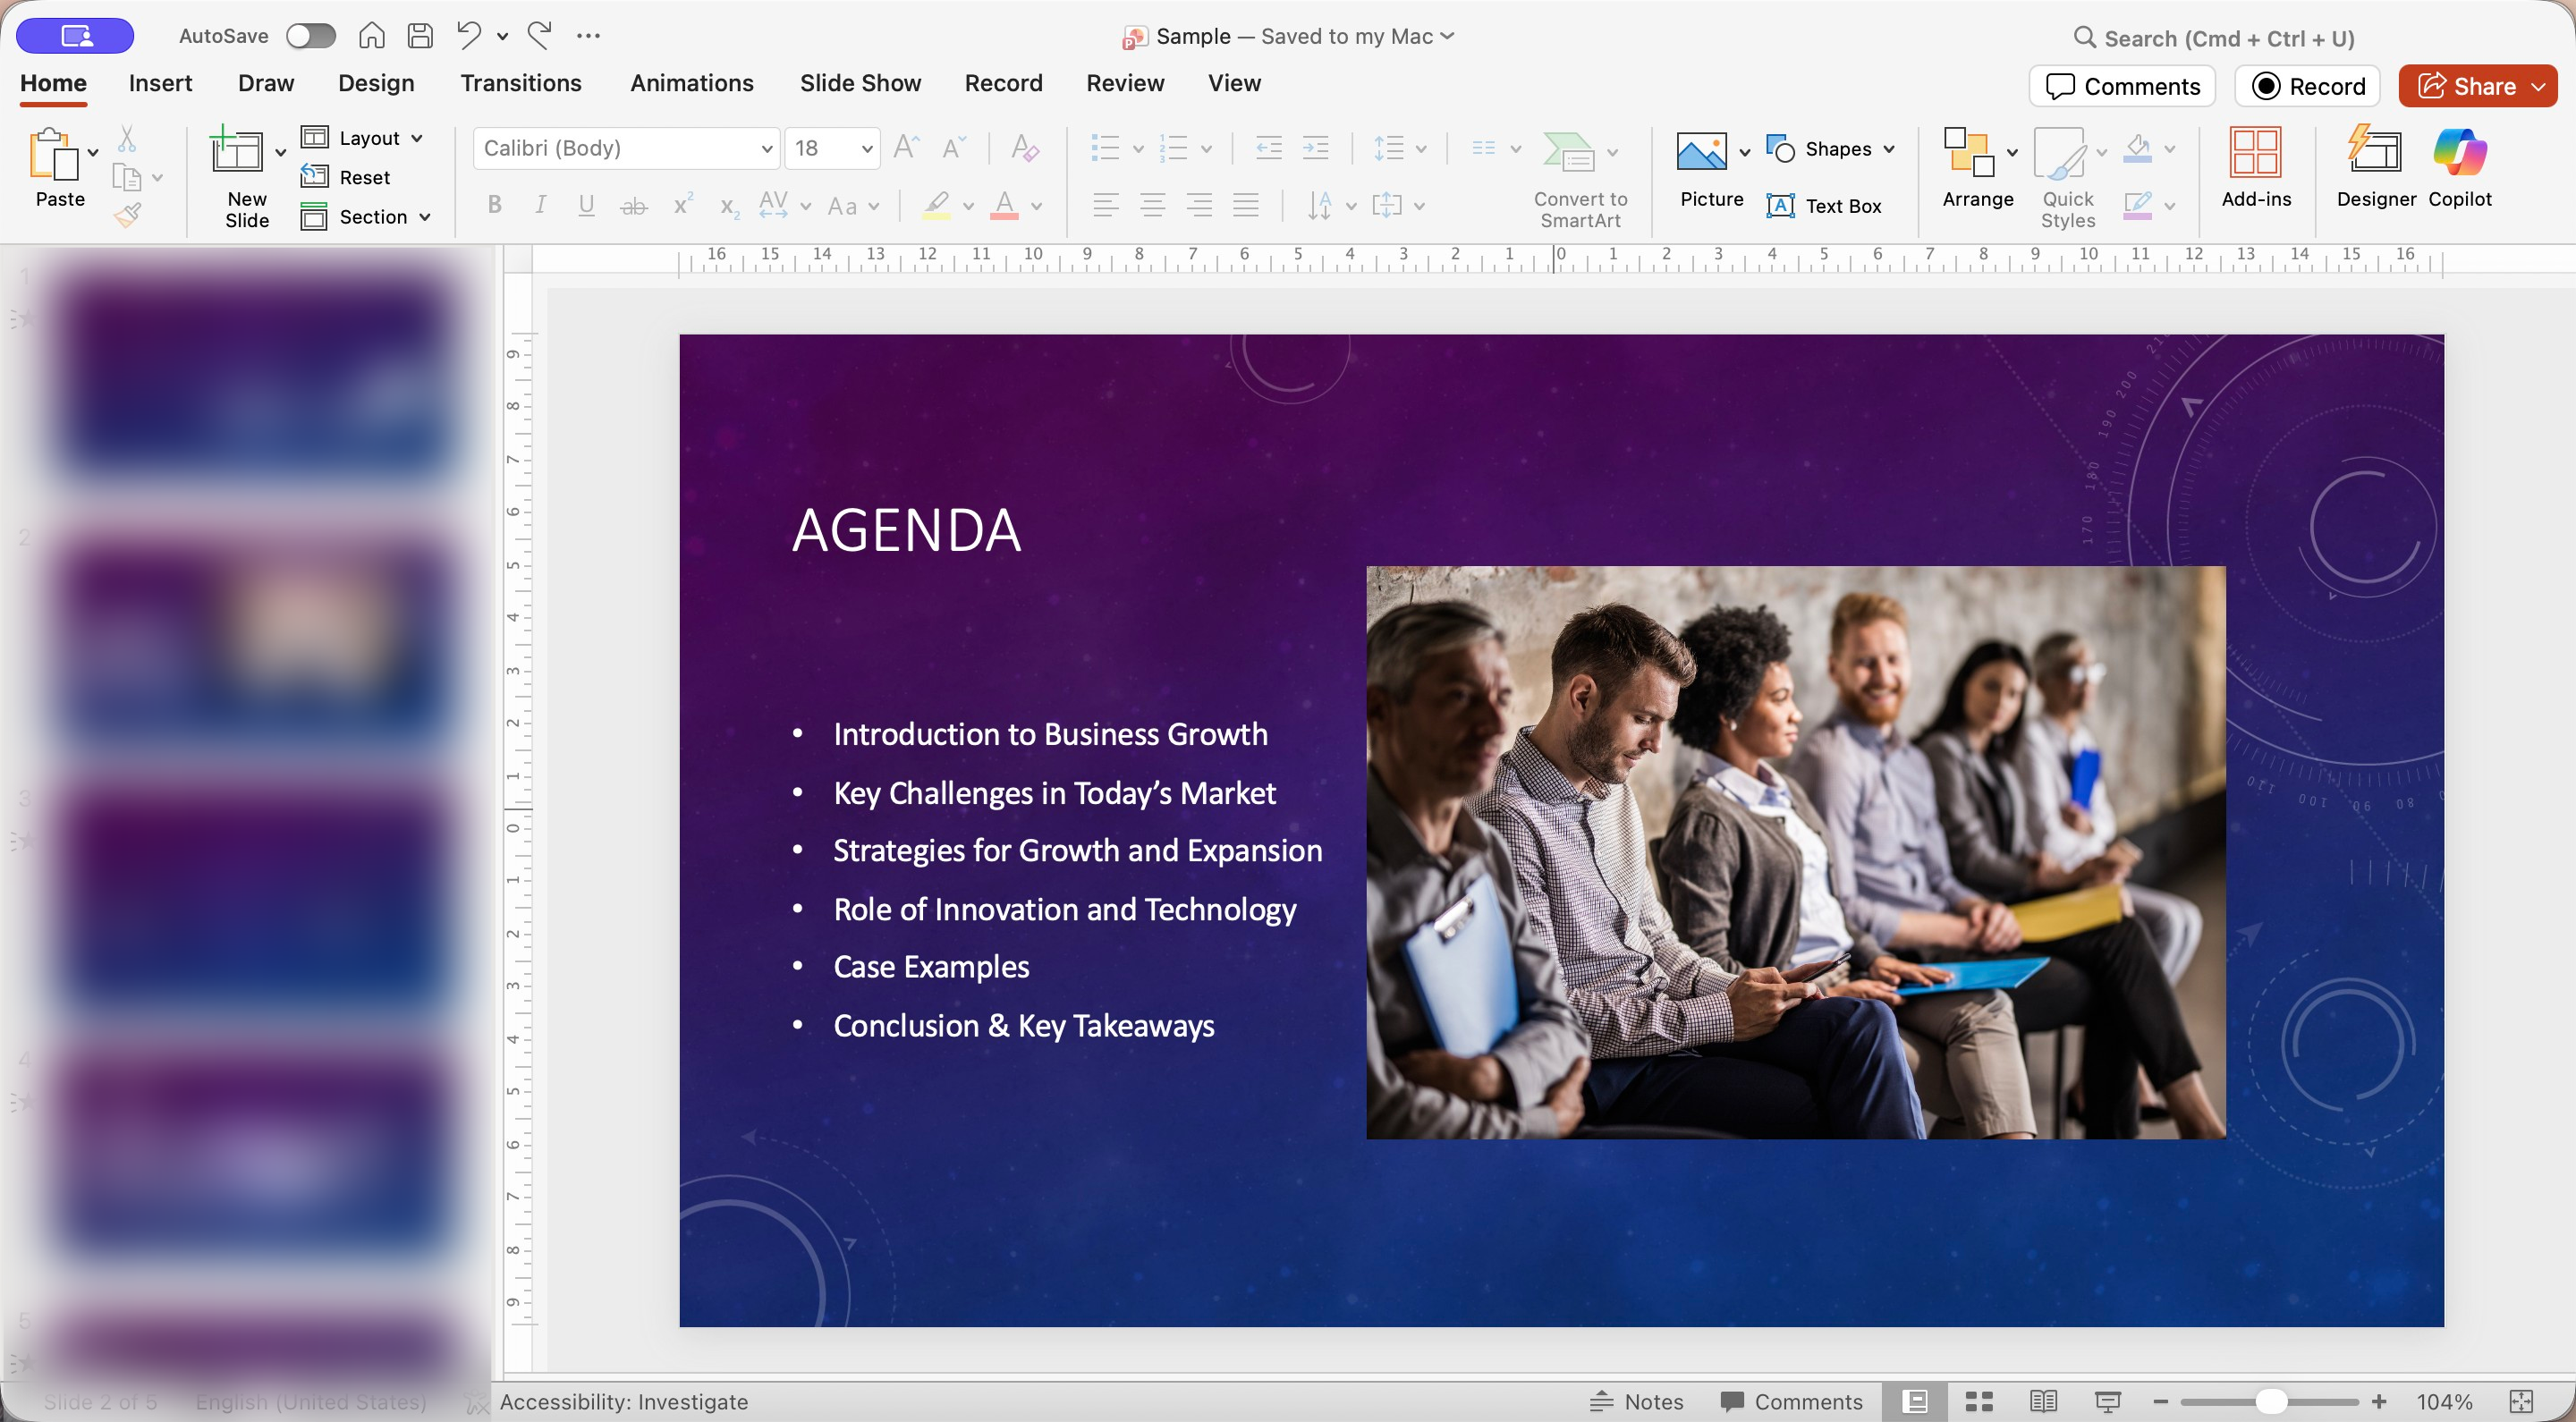Toggle Comments pane in status bar
The width and height of the screenshot is (2576, 1422).
pyautogui.click(x=1791, y=1401)
